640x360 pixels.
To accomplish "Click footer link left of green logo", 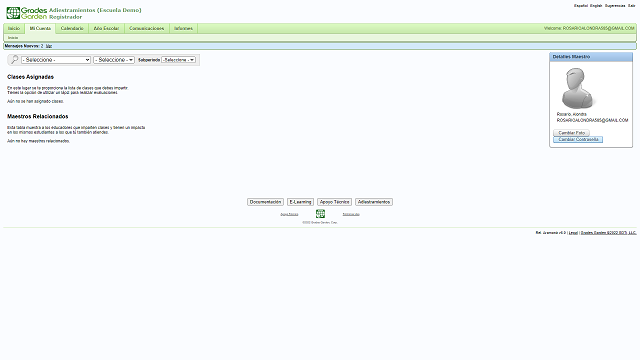I will tap(289, 214).
